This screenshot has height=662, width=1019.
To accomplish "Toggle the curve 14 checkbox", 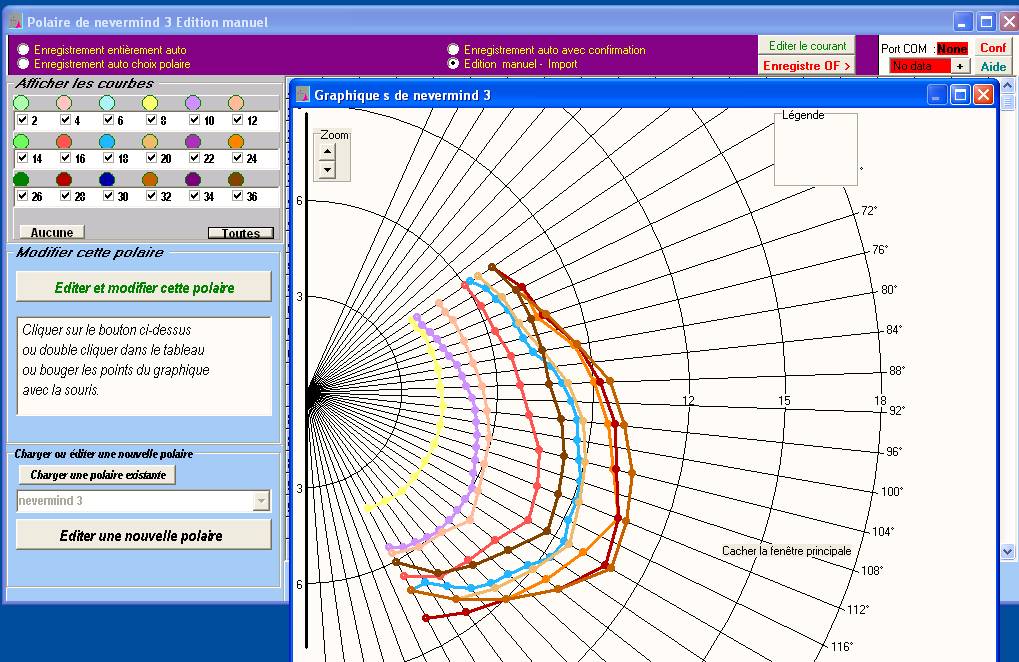I will 23,157.
